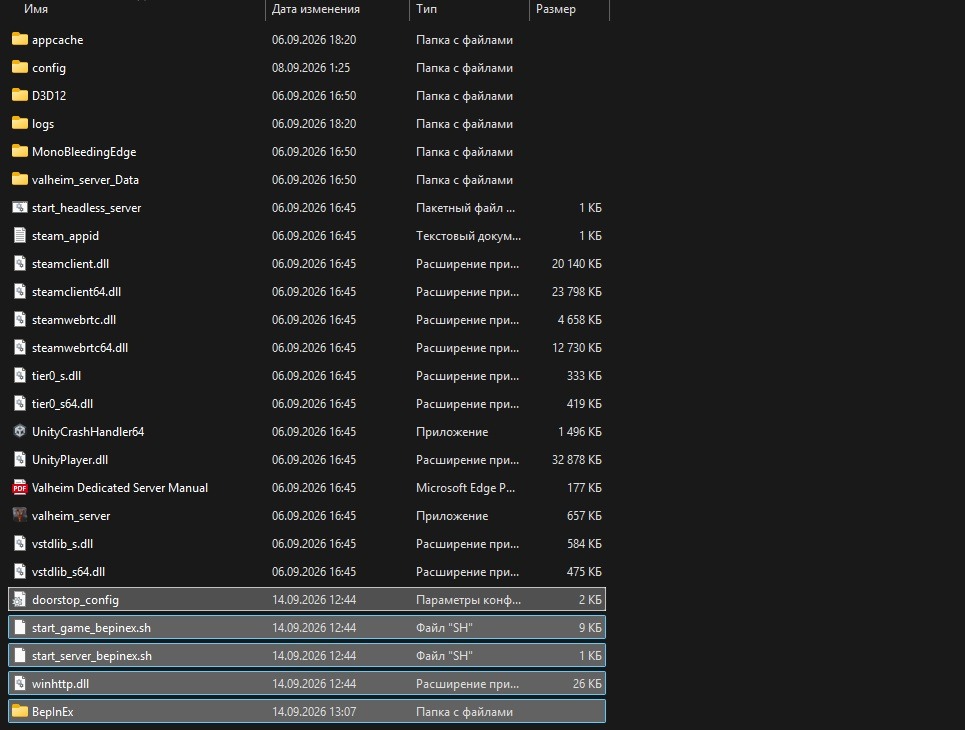Click the 08.09.2026 1:25 date of config
Screen dimensions: 965x730
[x=311, y=68]
